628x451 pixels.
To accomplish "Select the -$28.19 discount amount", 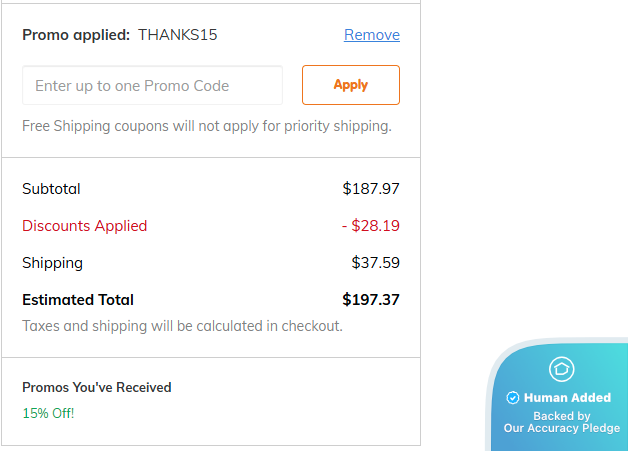I will point(370,226).
